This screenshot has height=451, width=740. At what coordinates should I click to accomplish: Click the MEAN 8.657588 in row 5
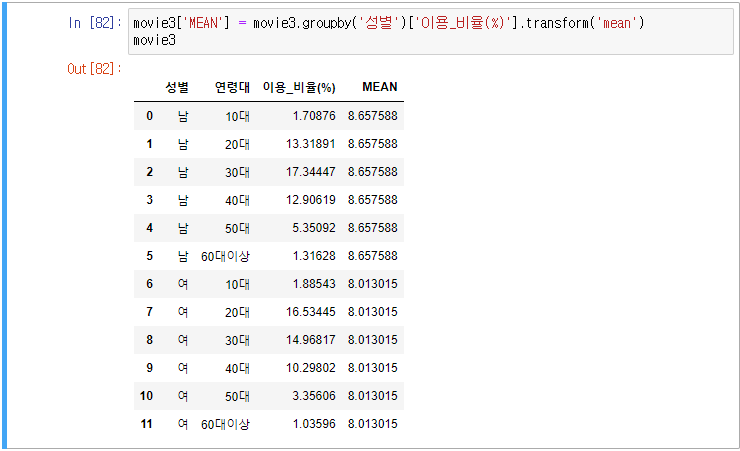[x=373, y=256]
